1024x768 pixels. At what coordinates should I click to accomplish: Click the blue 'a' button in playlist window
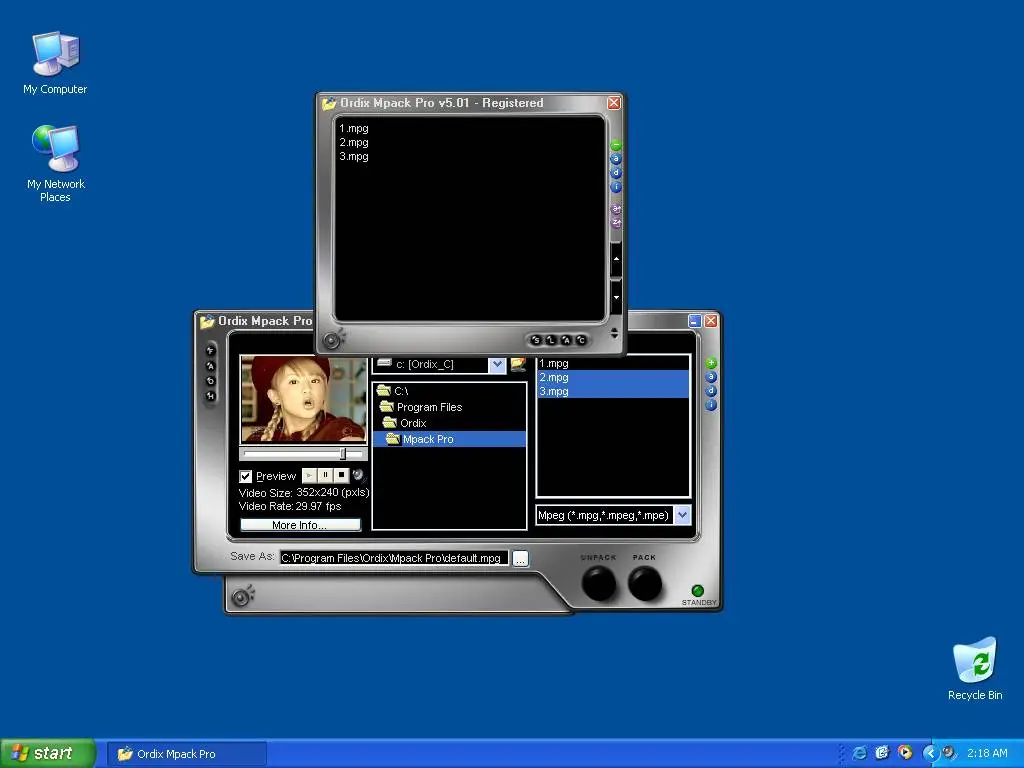(615, 159)
